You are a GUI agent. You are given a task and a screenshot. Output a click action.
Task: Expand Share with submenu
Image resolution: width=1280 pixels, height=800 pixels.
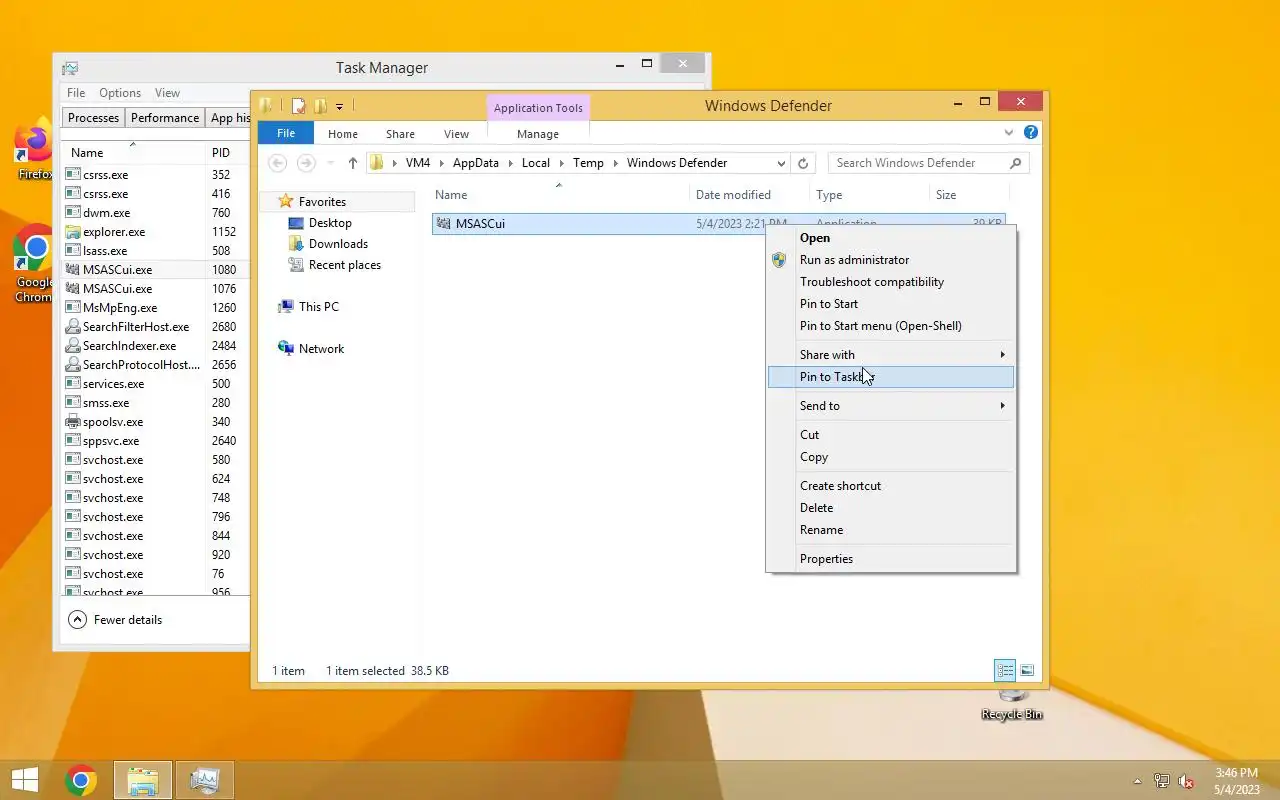click(890, 354)
